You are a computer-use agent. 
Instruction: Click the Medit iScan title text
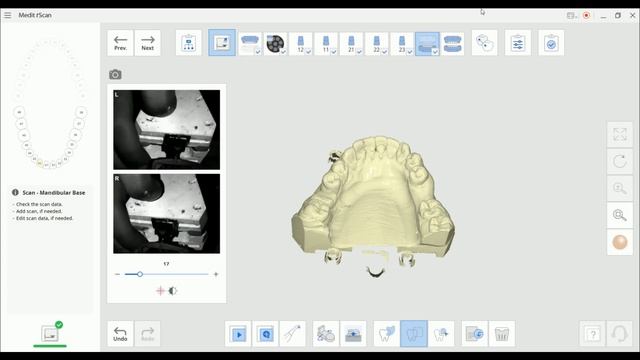click(35, 15)
